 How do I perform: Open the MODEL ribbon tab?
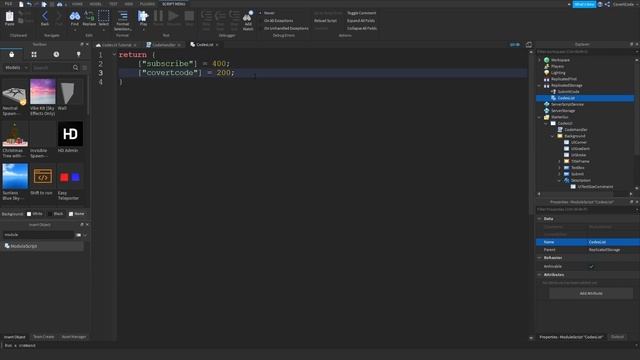coord(96,4)
